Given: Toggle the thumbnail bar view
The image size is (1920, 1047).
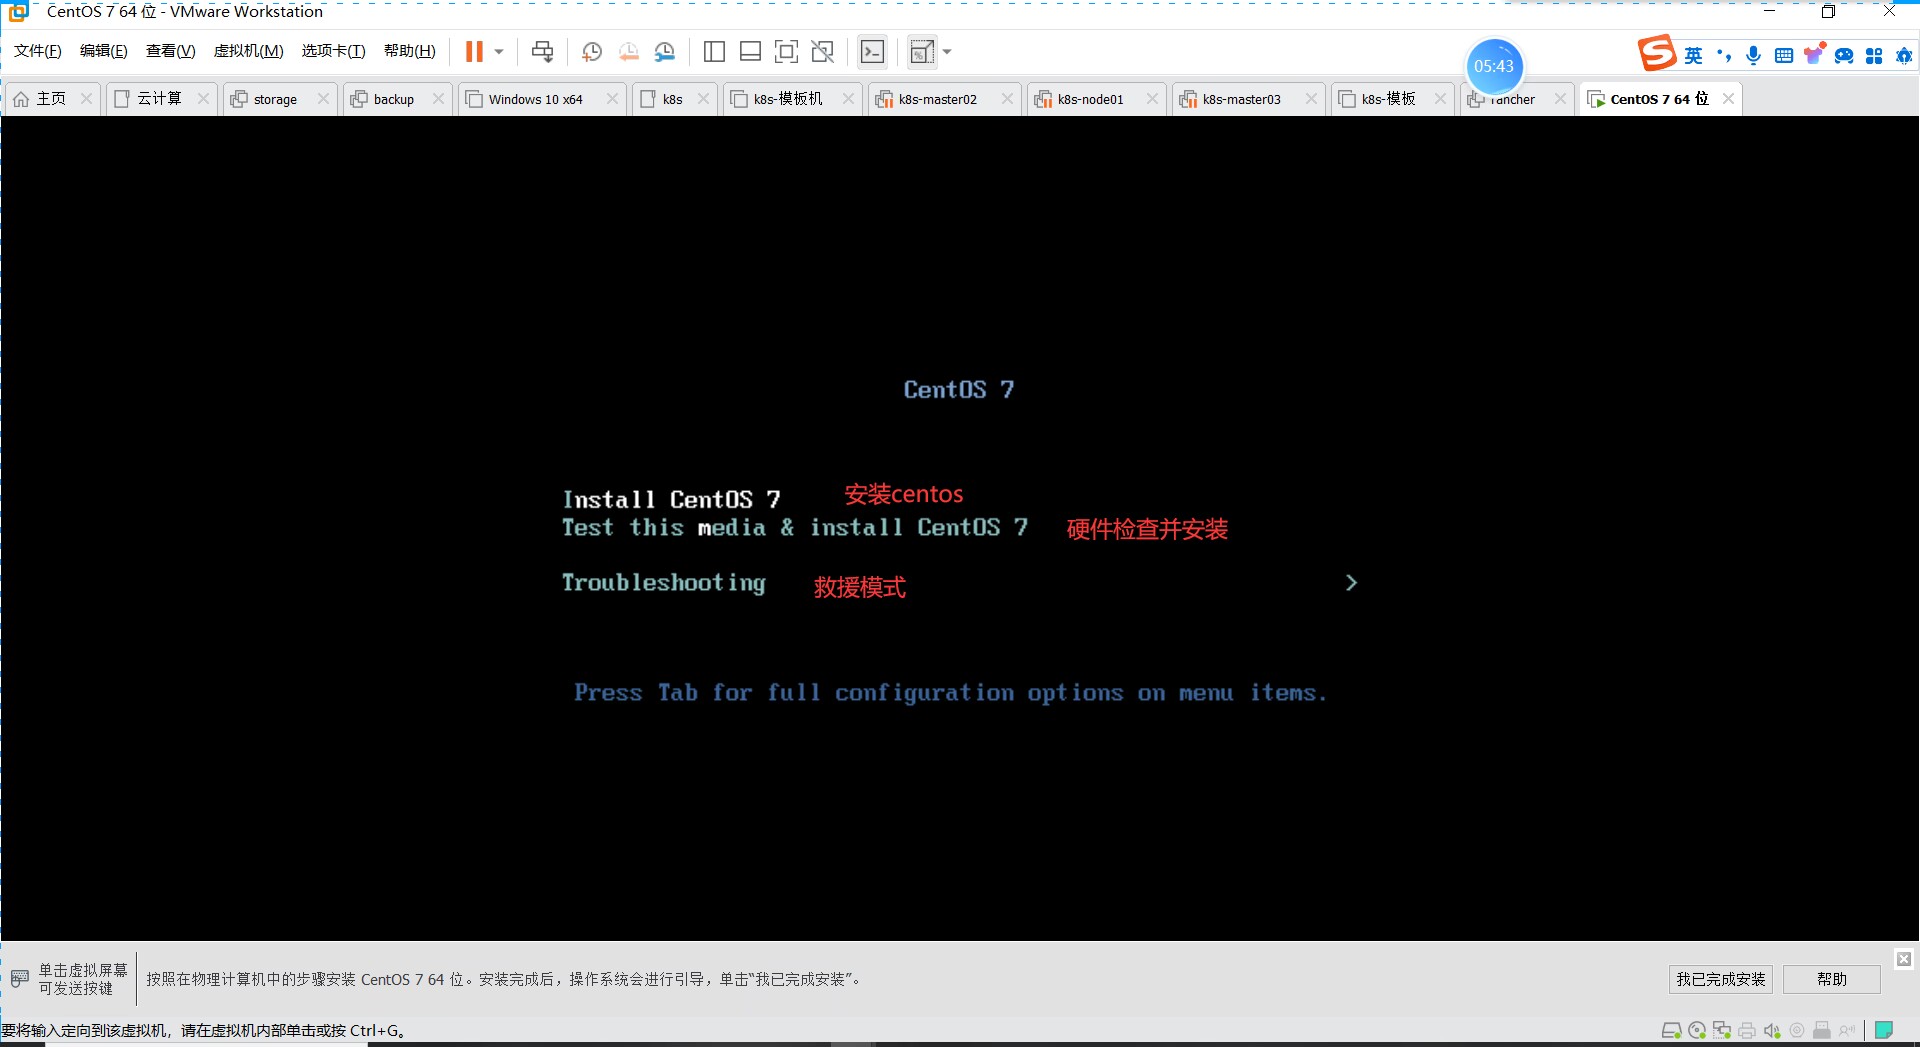Looking at the screenshot, I should [750, 52].
